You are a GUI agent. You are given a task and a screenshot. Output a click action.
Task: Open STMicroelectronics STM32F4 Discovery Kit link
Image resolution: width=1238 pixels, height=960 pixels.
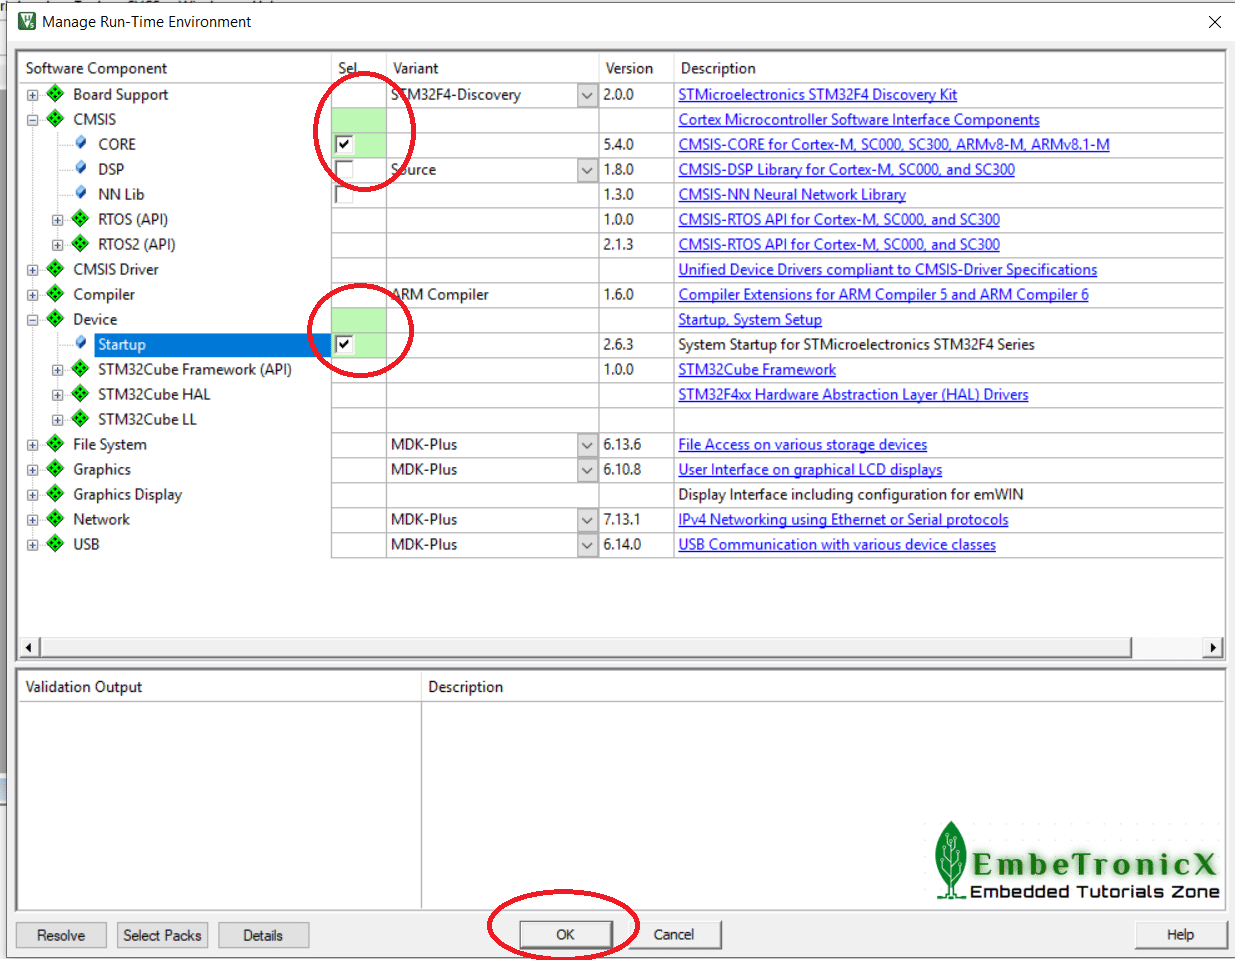coord(817,94)
